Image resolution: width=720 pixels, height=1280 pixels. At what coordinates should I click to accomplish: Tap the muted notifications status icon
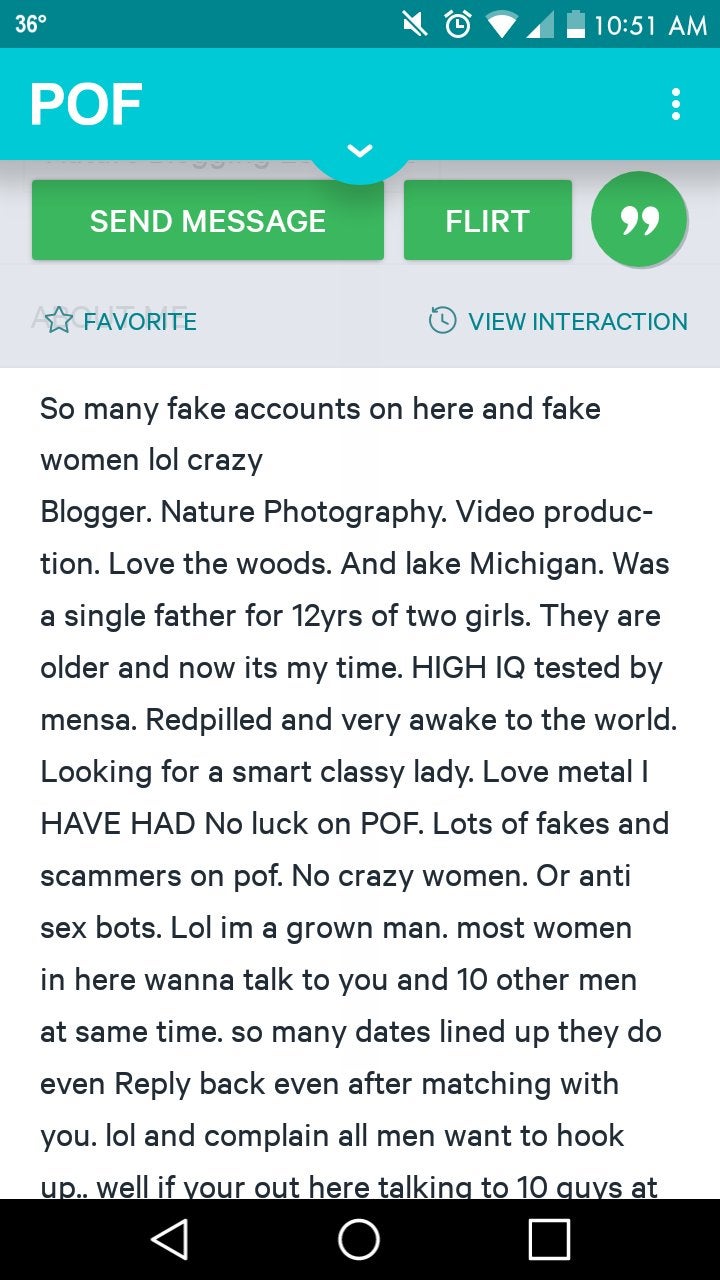coord(415,24)
